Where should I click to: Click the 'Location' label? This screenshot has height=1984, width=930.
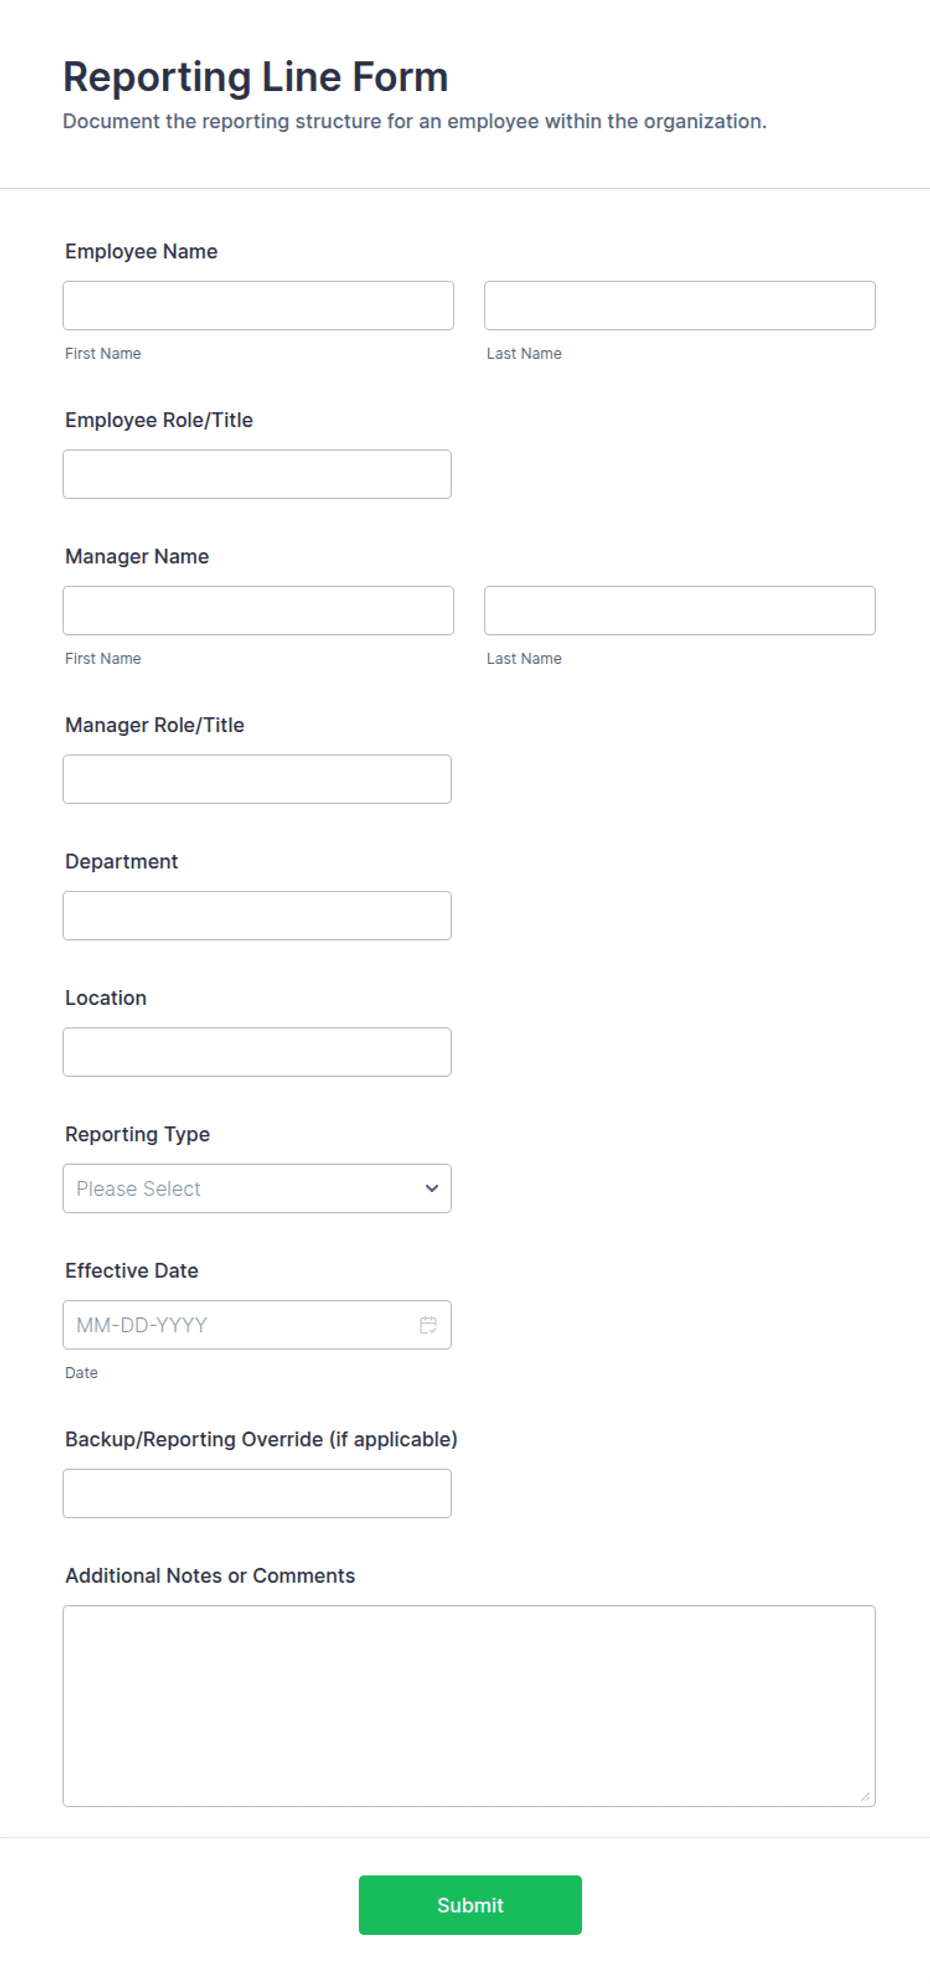[x=105, y=998]
